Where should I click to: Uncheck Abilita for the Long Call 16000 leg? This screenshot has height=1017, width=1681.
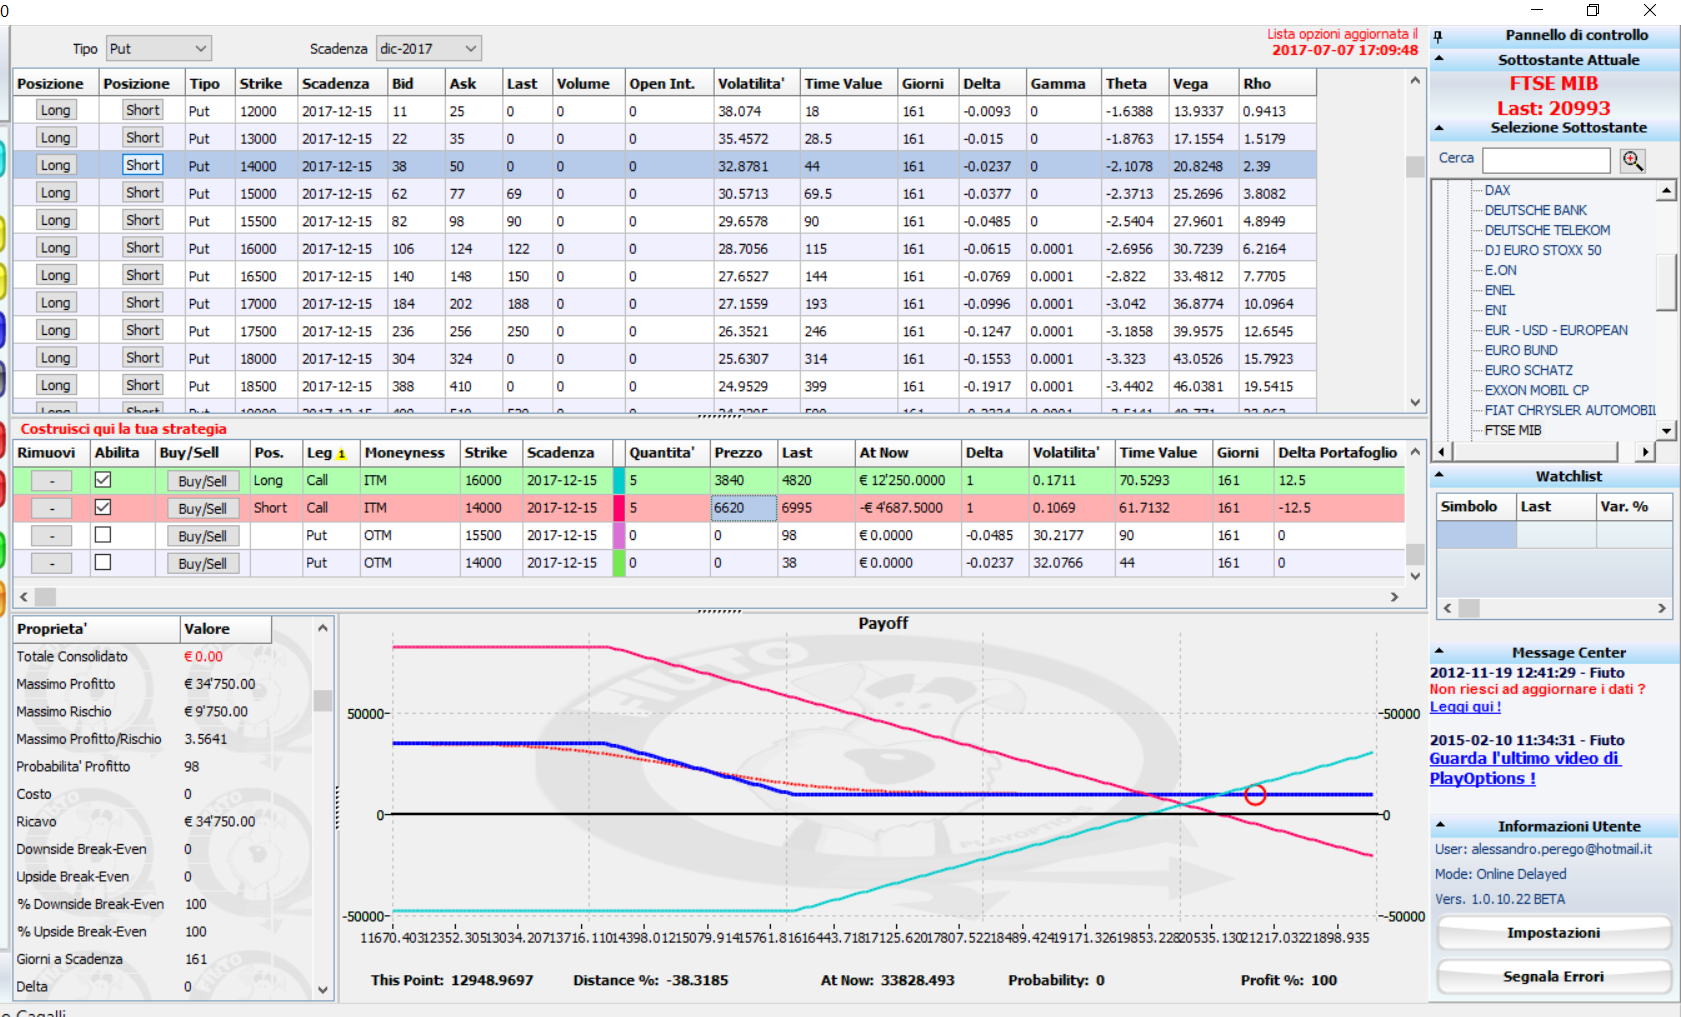pos(102,480)
